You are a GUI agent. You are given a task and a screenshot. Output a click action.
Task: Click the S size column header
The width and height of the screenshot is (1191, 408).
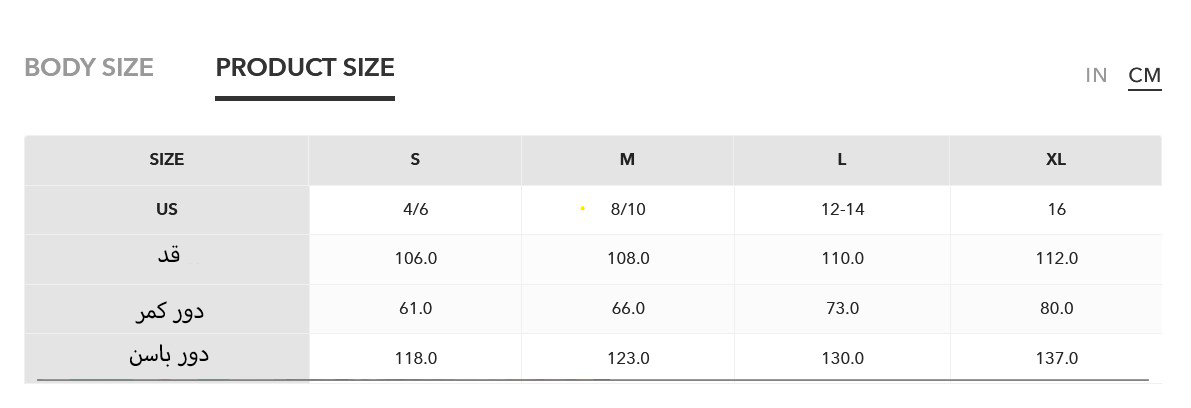(415, 160)
